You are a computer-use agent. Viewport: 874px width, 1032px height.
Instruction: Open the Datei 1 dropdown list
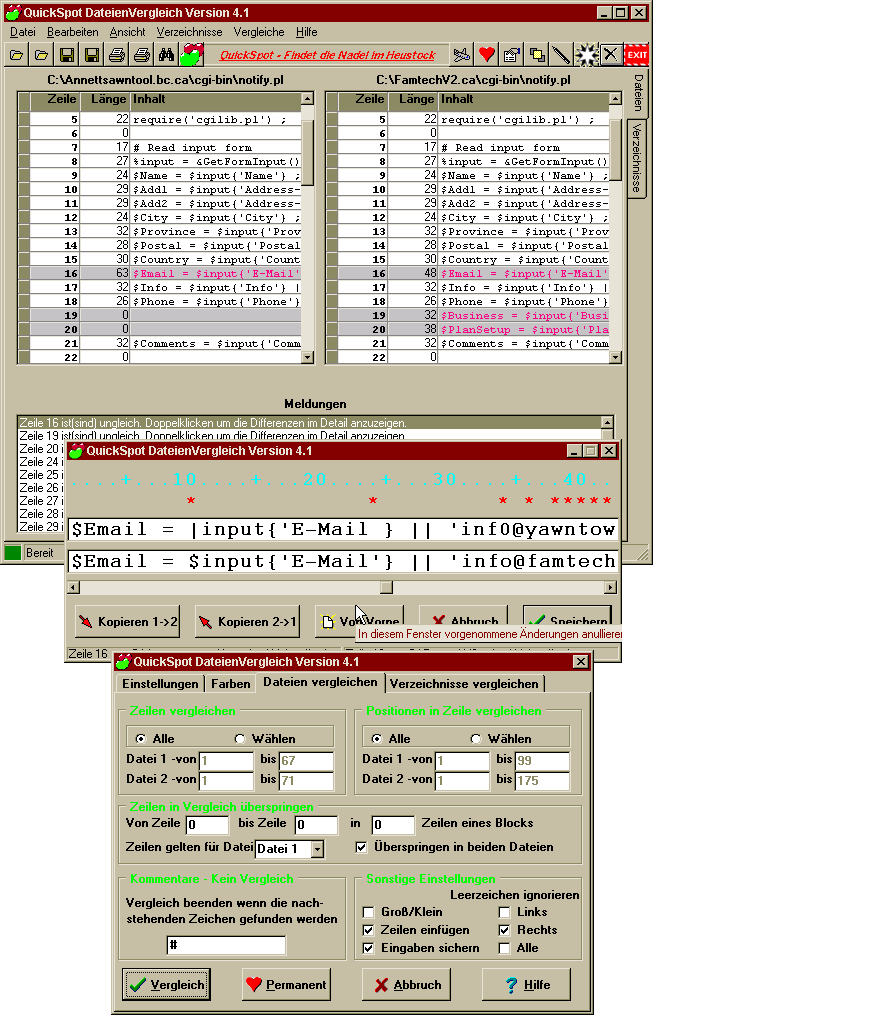317,849
